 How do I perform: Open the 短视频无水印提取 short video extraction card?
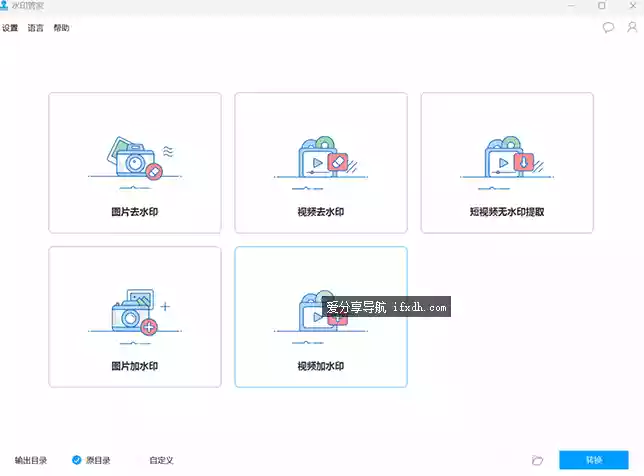point(507,163)
